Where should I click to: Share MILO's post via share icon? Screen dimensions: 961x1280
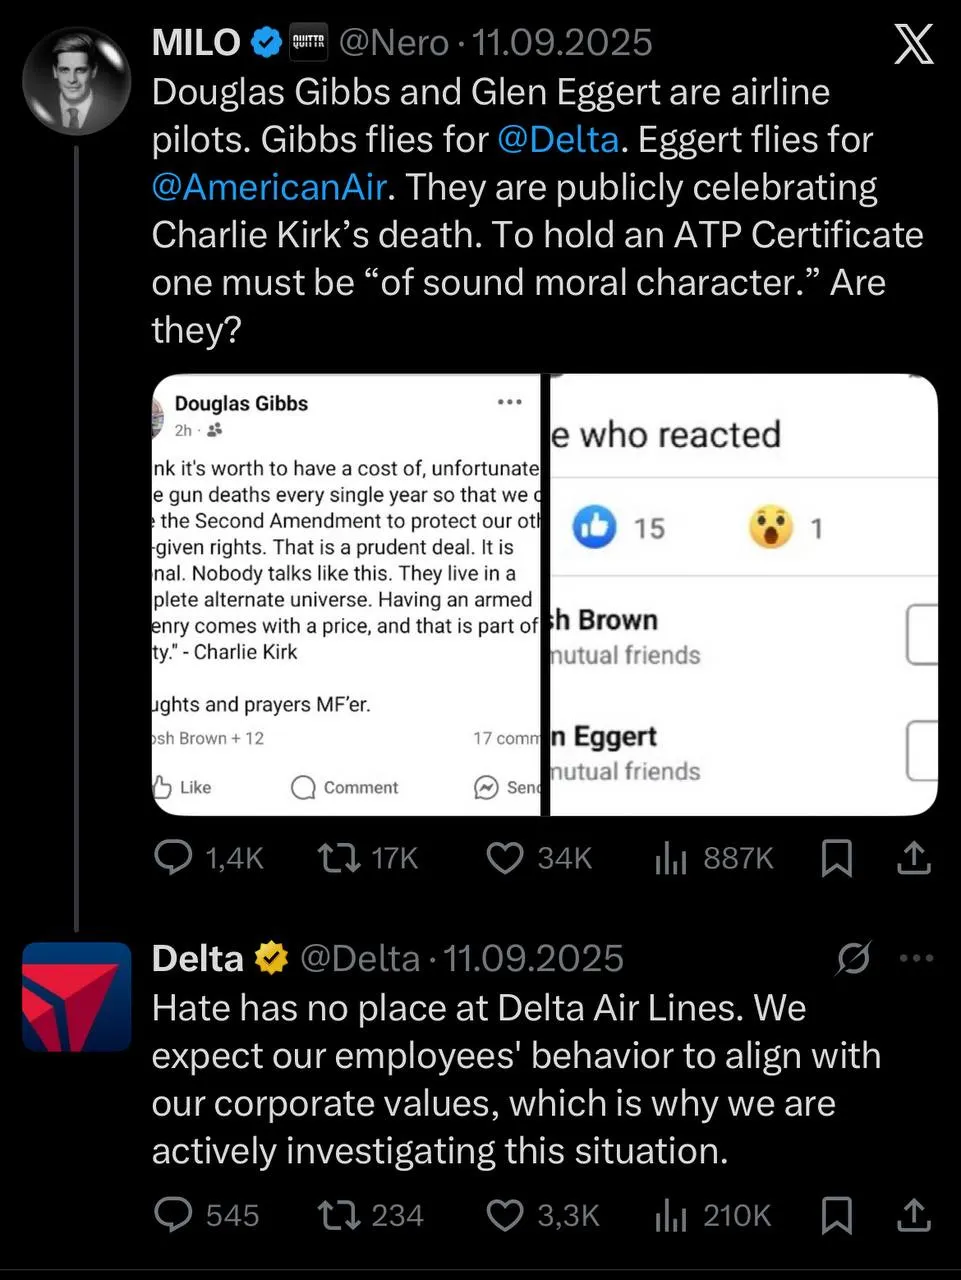913,857
